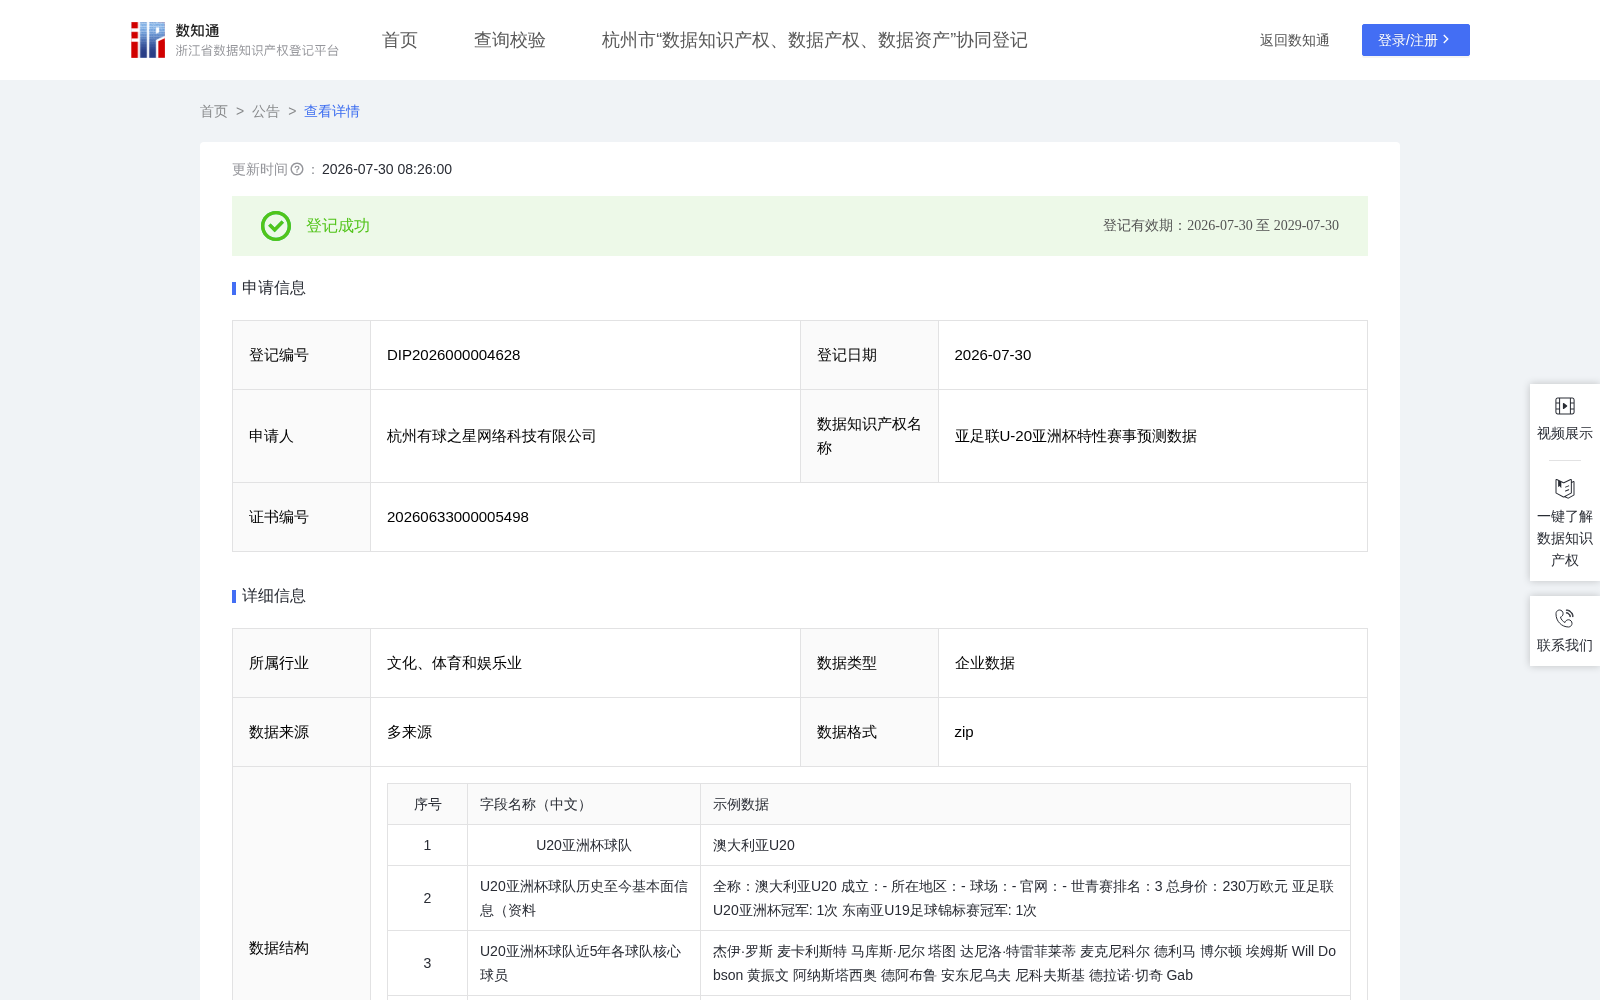The height and width of the screenshot is (1000, 1600).
Task: Click the 字段名称（中文） column header
Action: [584, 804]
